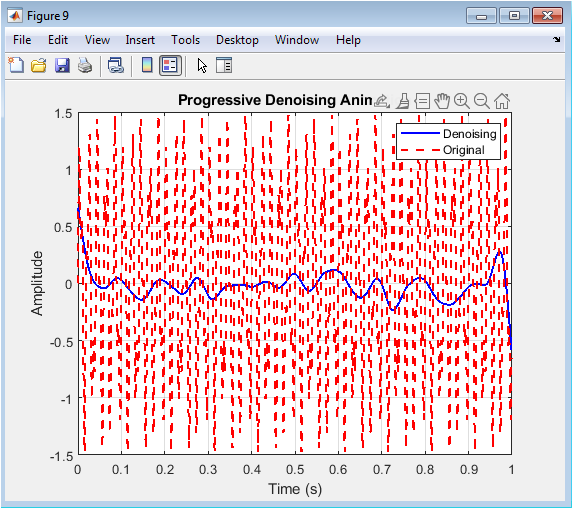
Task: Click the New Figure icon
Action: (x=16, y=66)
